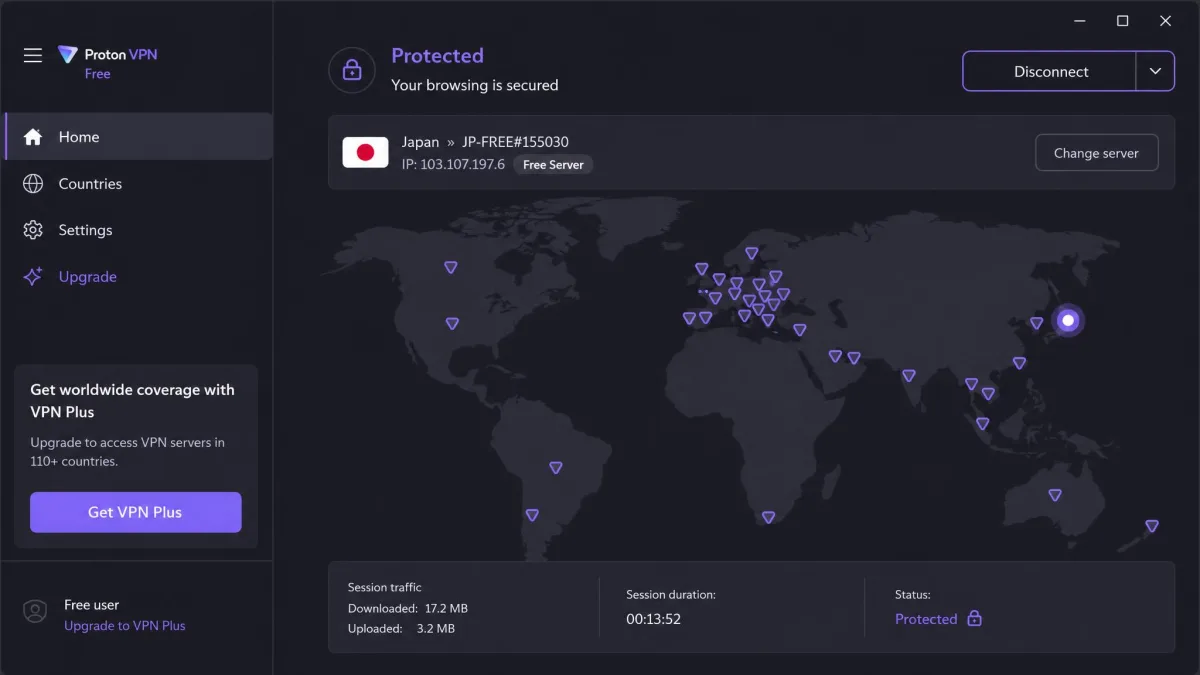This screenshot has height=675, width=1200.
Task: Click the Free user label
Action: click(x=92, y=605)
